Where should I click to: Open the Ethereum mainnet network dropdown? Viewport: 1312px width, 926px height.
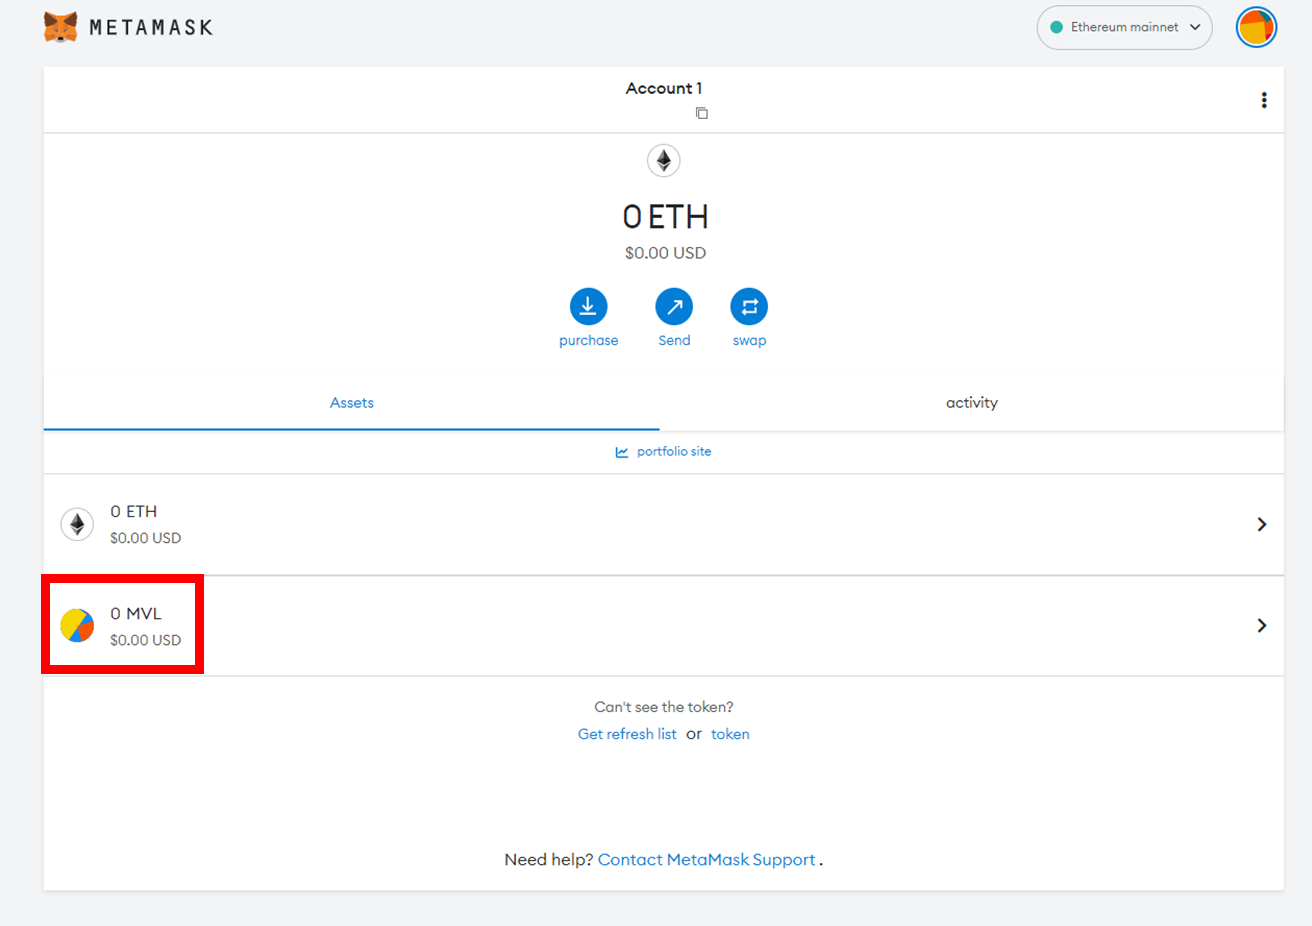(1124, 27)
